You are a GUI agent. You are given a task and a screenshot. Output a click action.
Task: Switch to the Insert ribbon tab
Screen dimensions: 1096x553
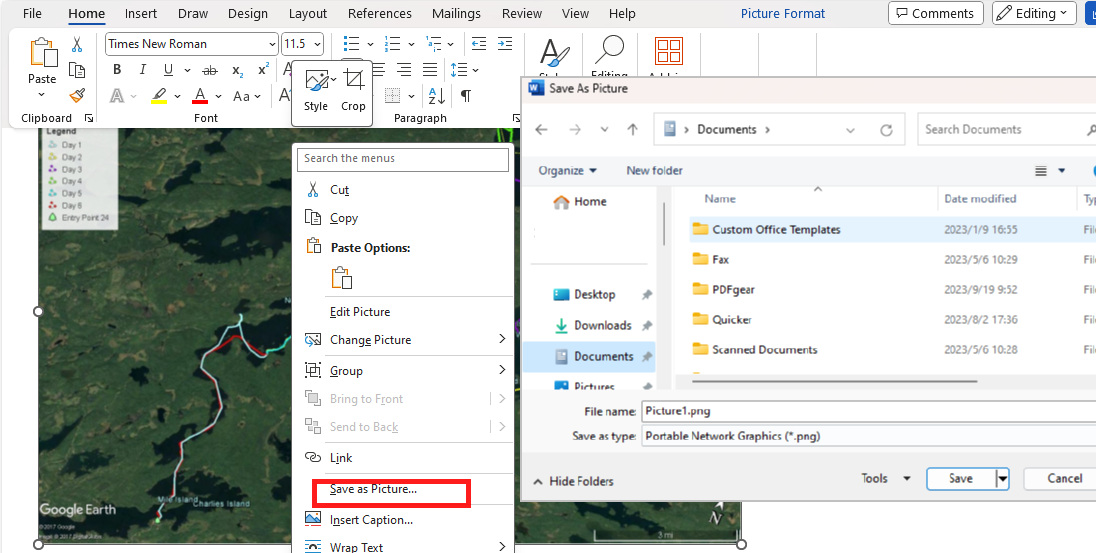[141, 14]
